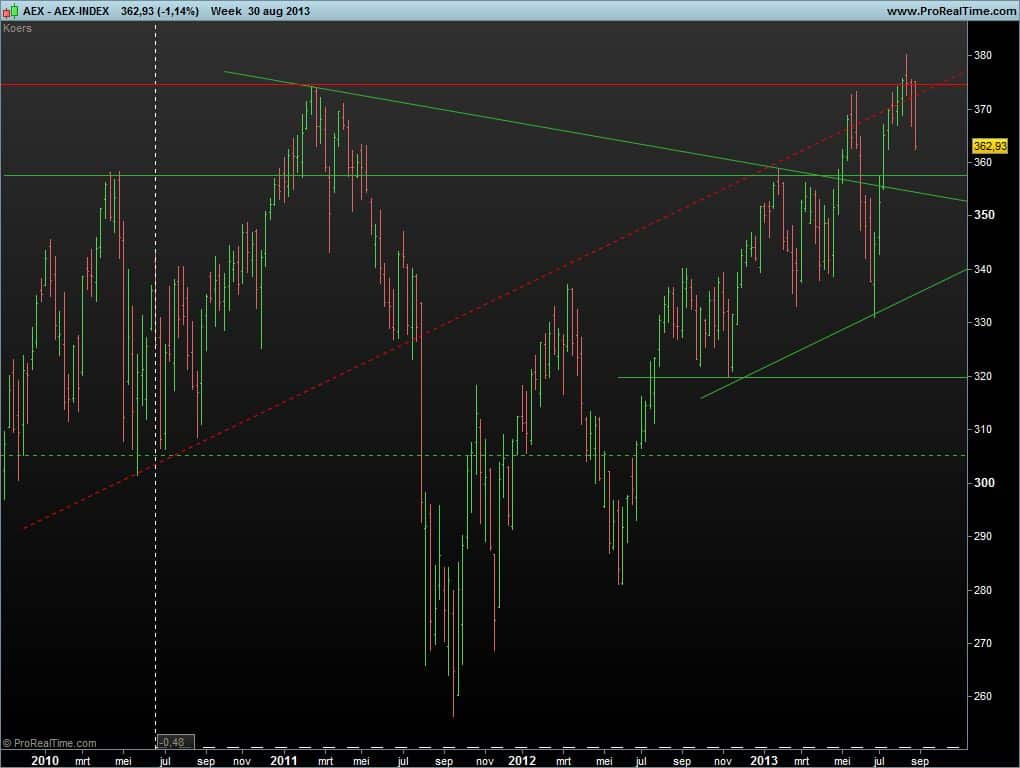Click the 2012 year label on time axis
Image resolution: width=1020 pixels, height=768 pixels.
coord(522,760)
